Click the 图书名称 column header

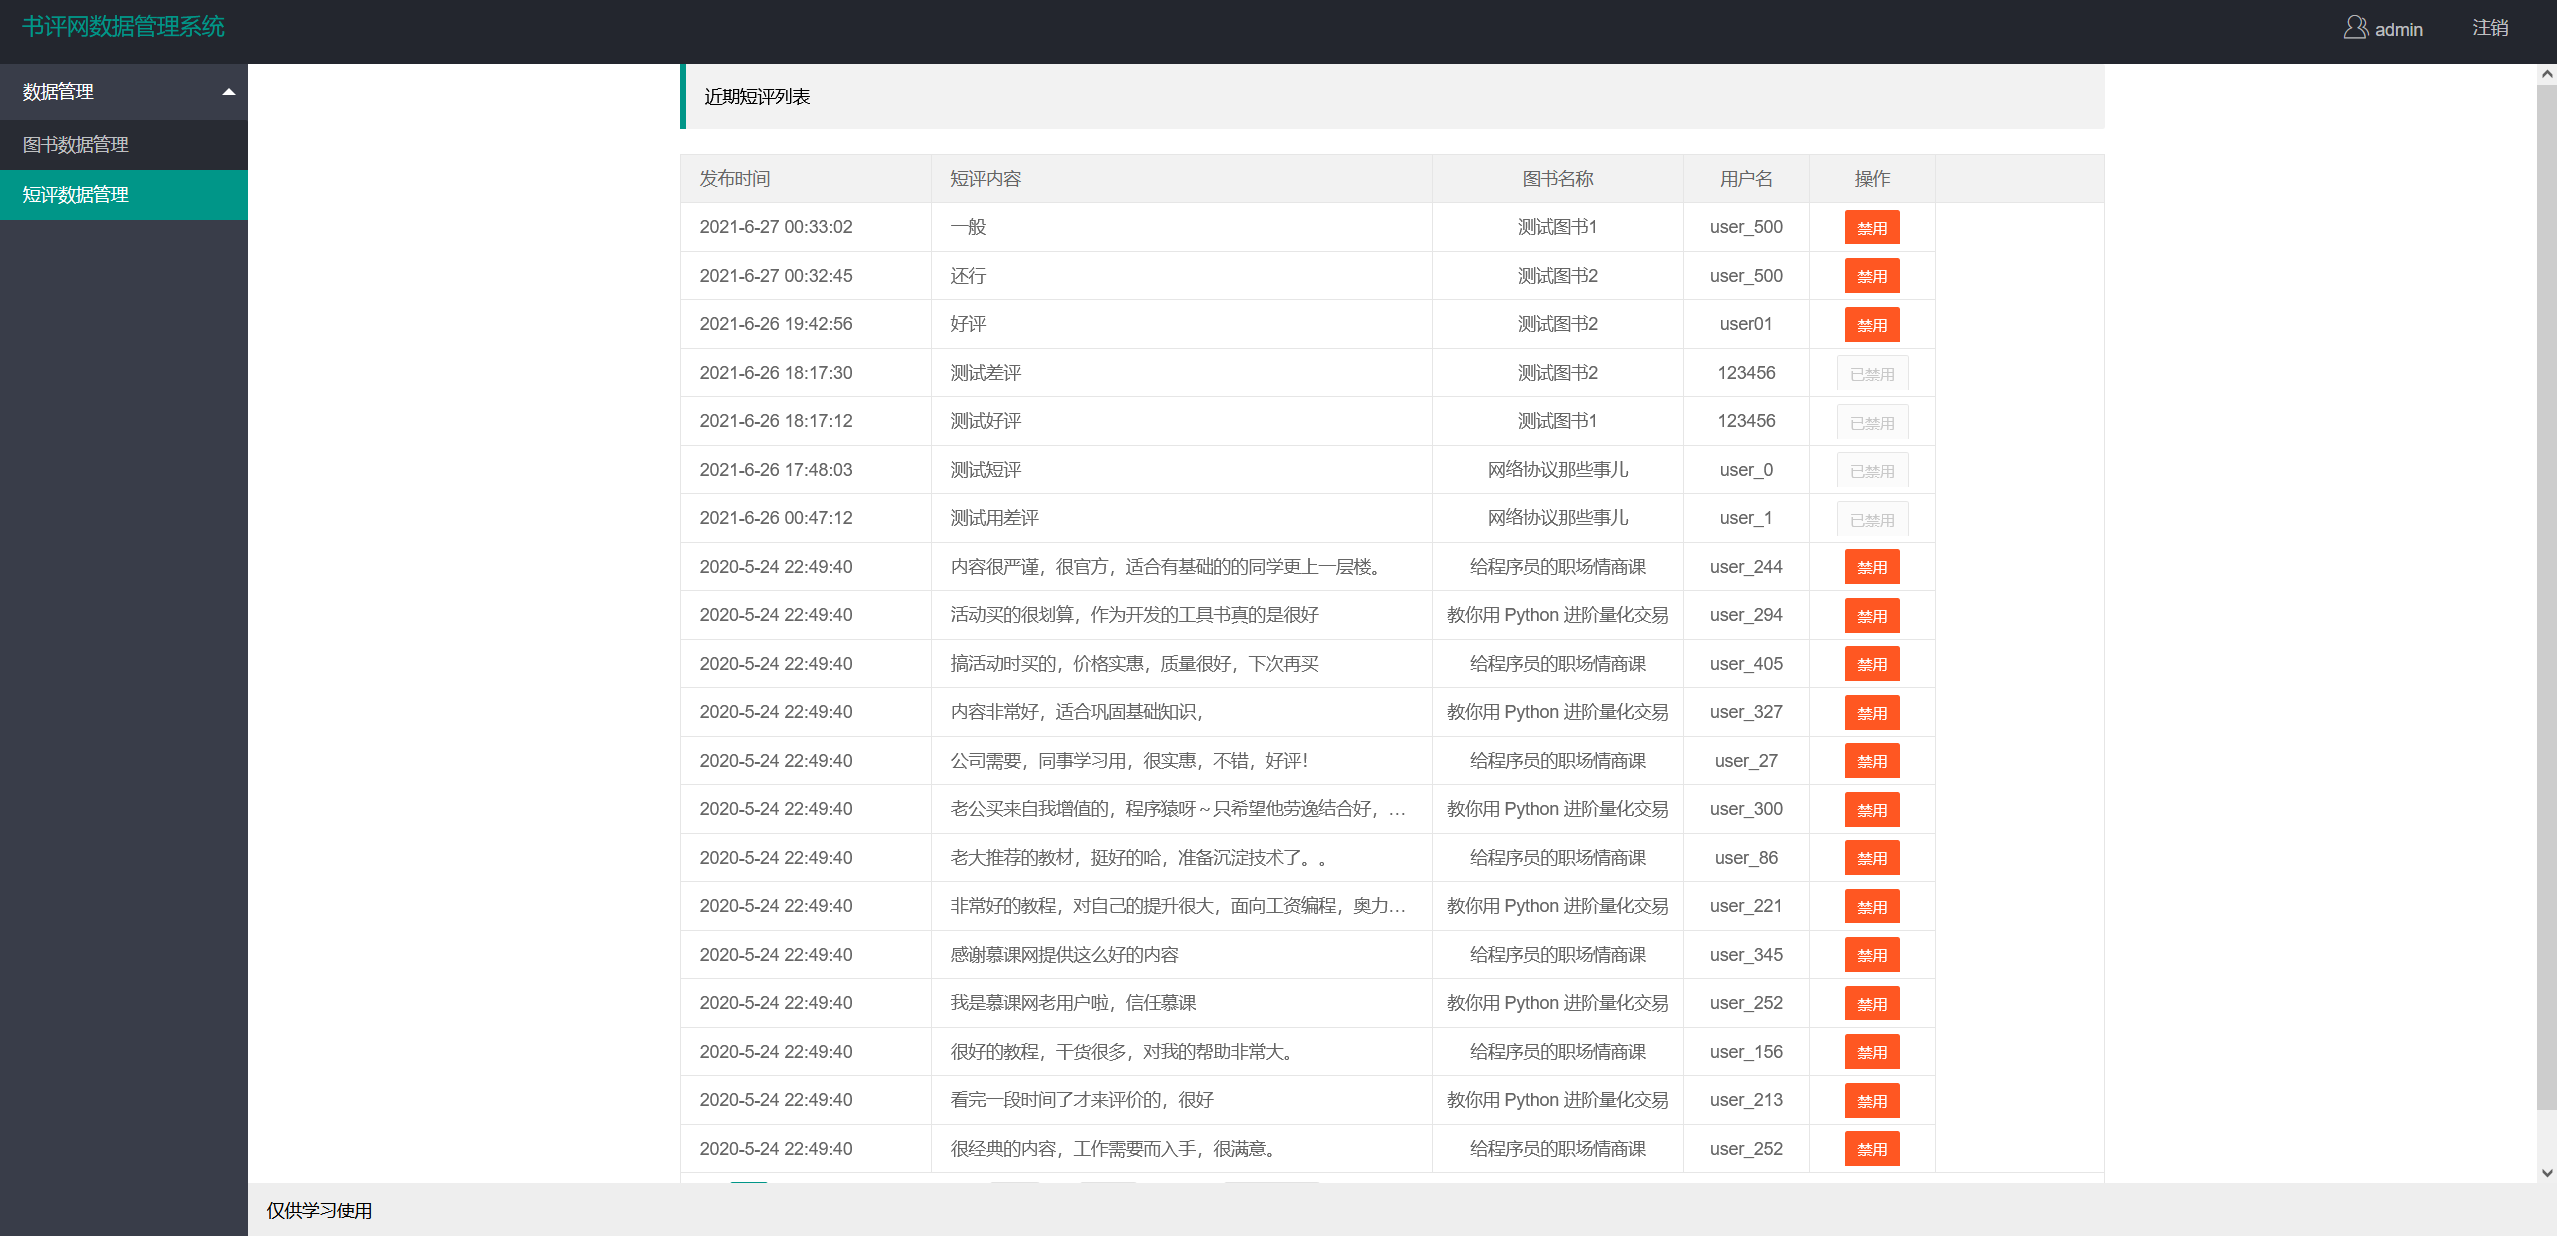[x=1558, y=179]
